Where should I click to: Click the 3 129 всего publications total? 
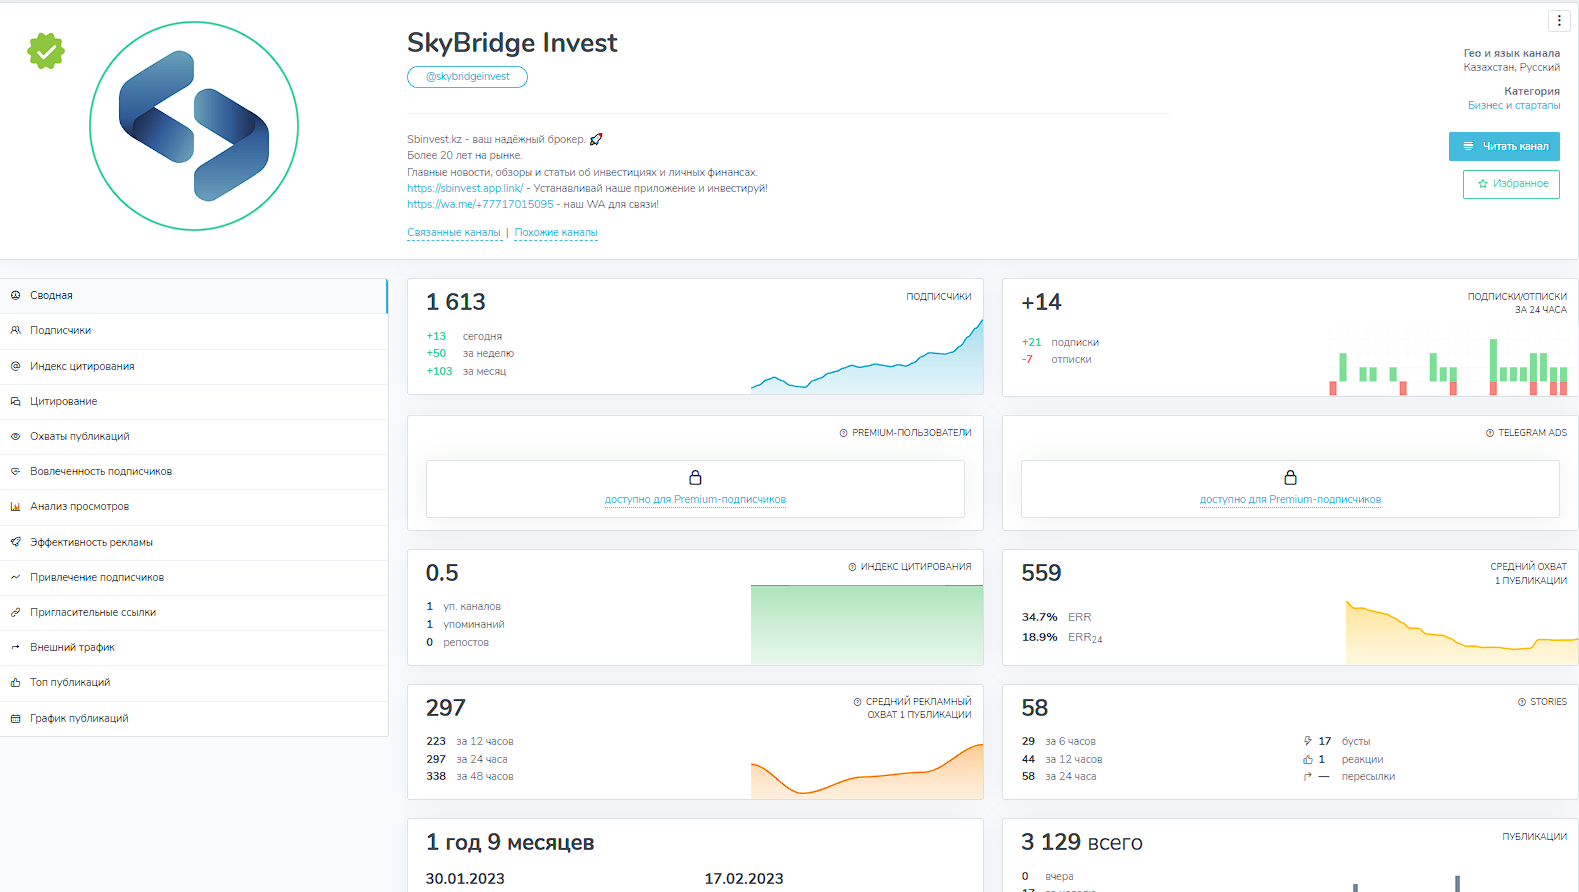(1082, 843)
